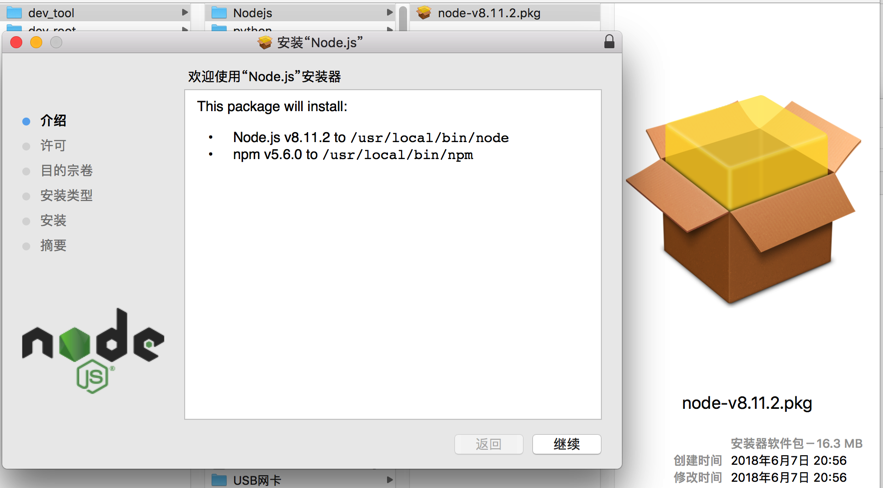This screenshot has width=883, height=488.
Task: Click the large package box preview in Finder
Action: 743,199
